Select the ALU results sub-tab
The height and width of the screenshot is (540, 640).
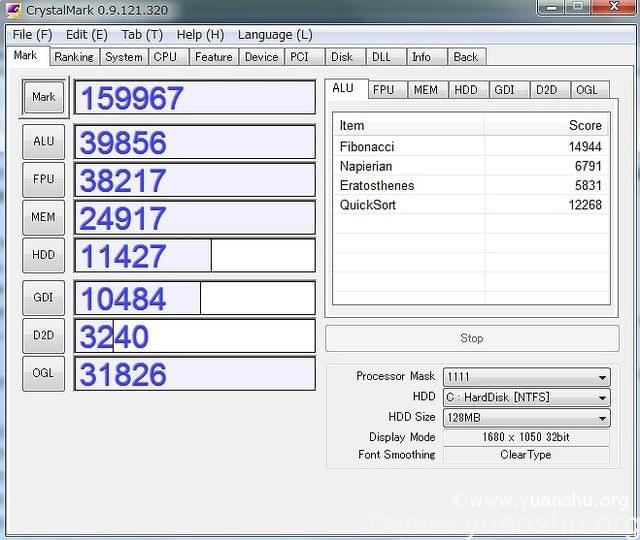346,89
